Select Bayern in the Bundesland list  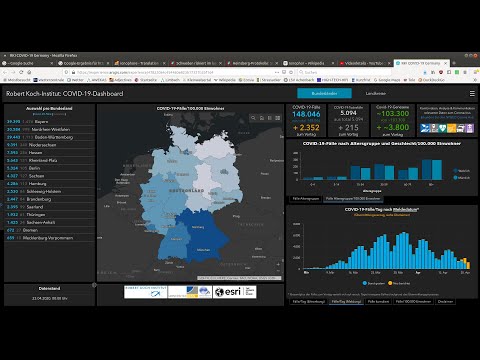(x=49, y=122)
